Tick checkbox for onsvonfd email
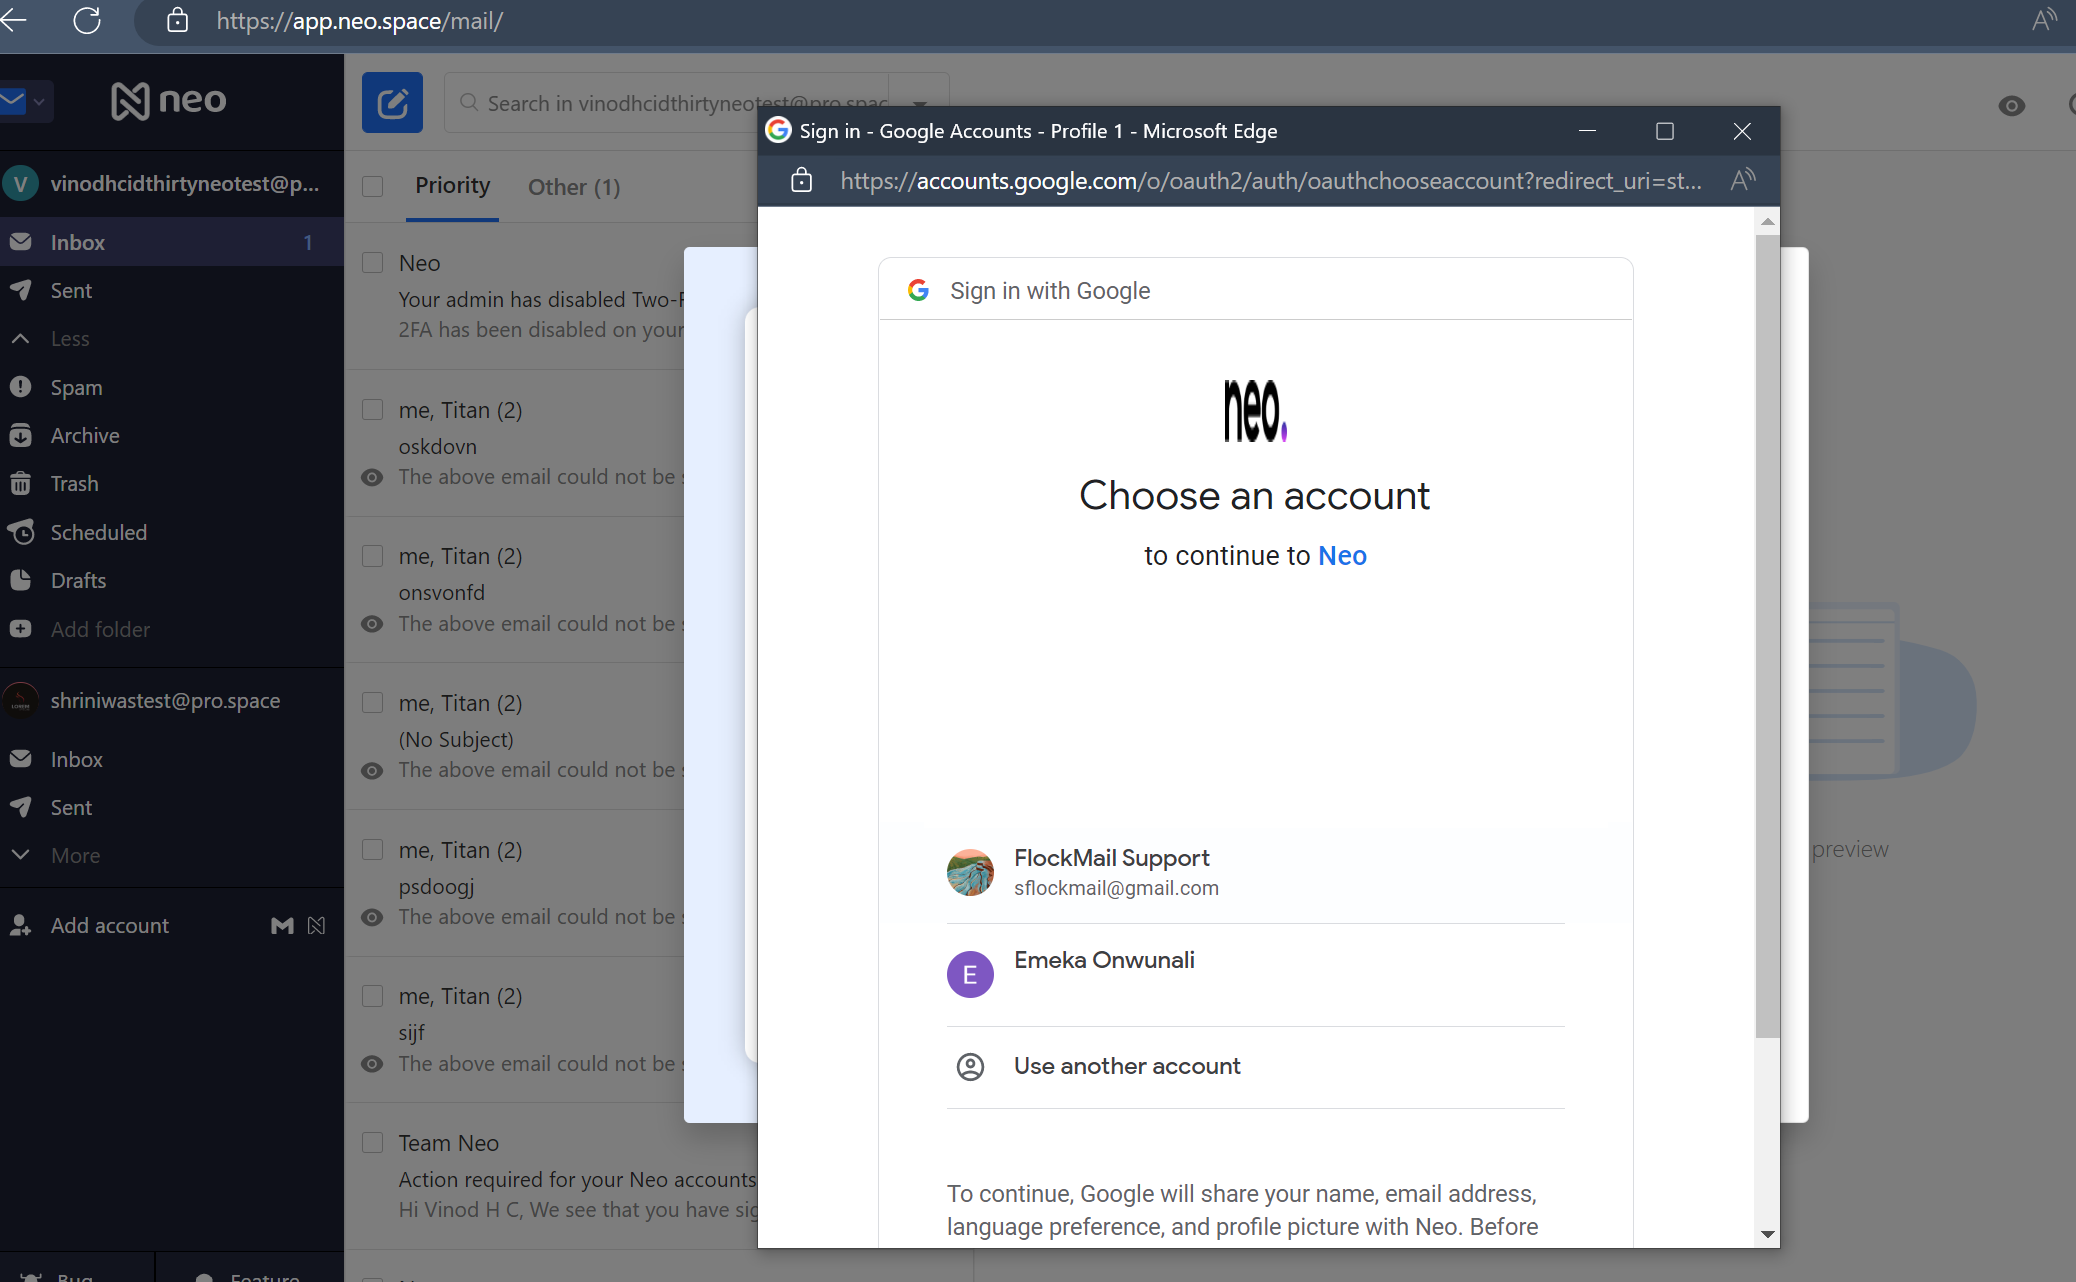 click(373, 555)
